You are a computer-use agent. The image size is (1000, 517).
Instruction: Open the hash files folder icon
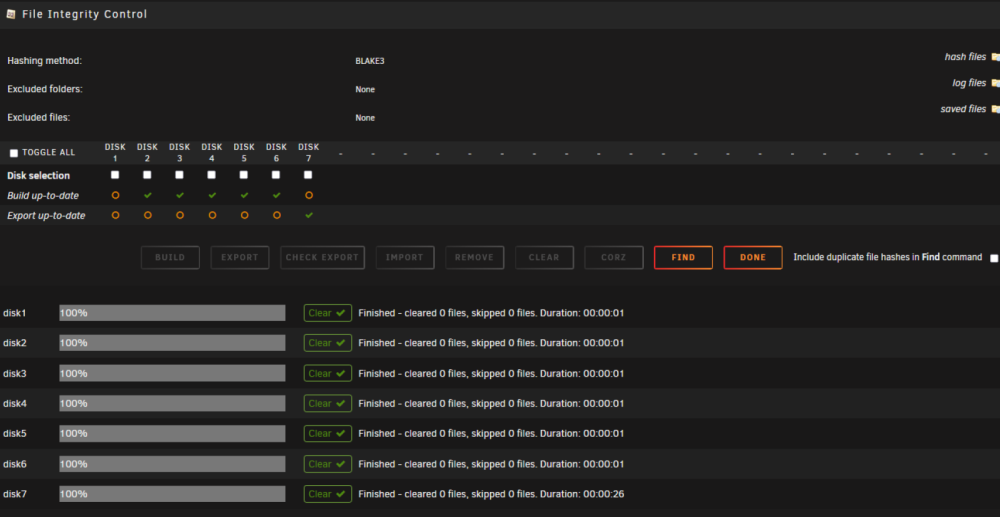click(995, 57)
